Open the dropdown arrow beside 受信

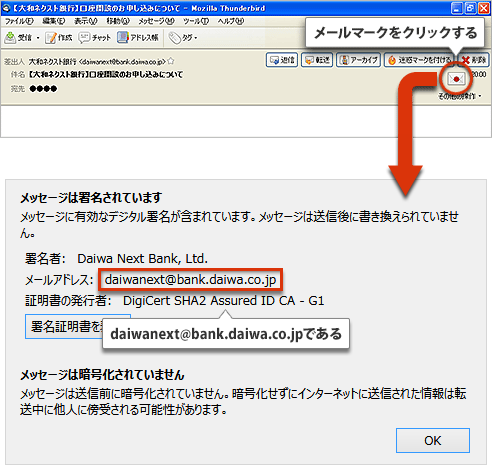click(x=38, y=38)
